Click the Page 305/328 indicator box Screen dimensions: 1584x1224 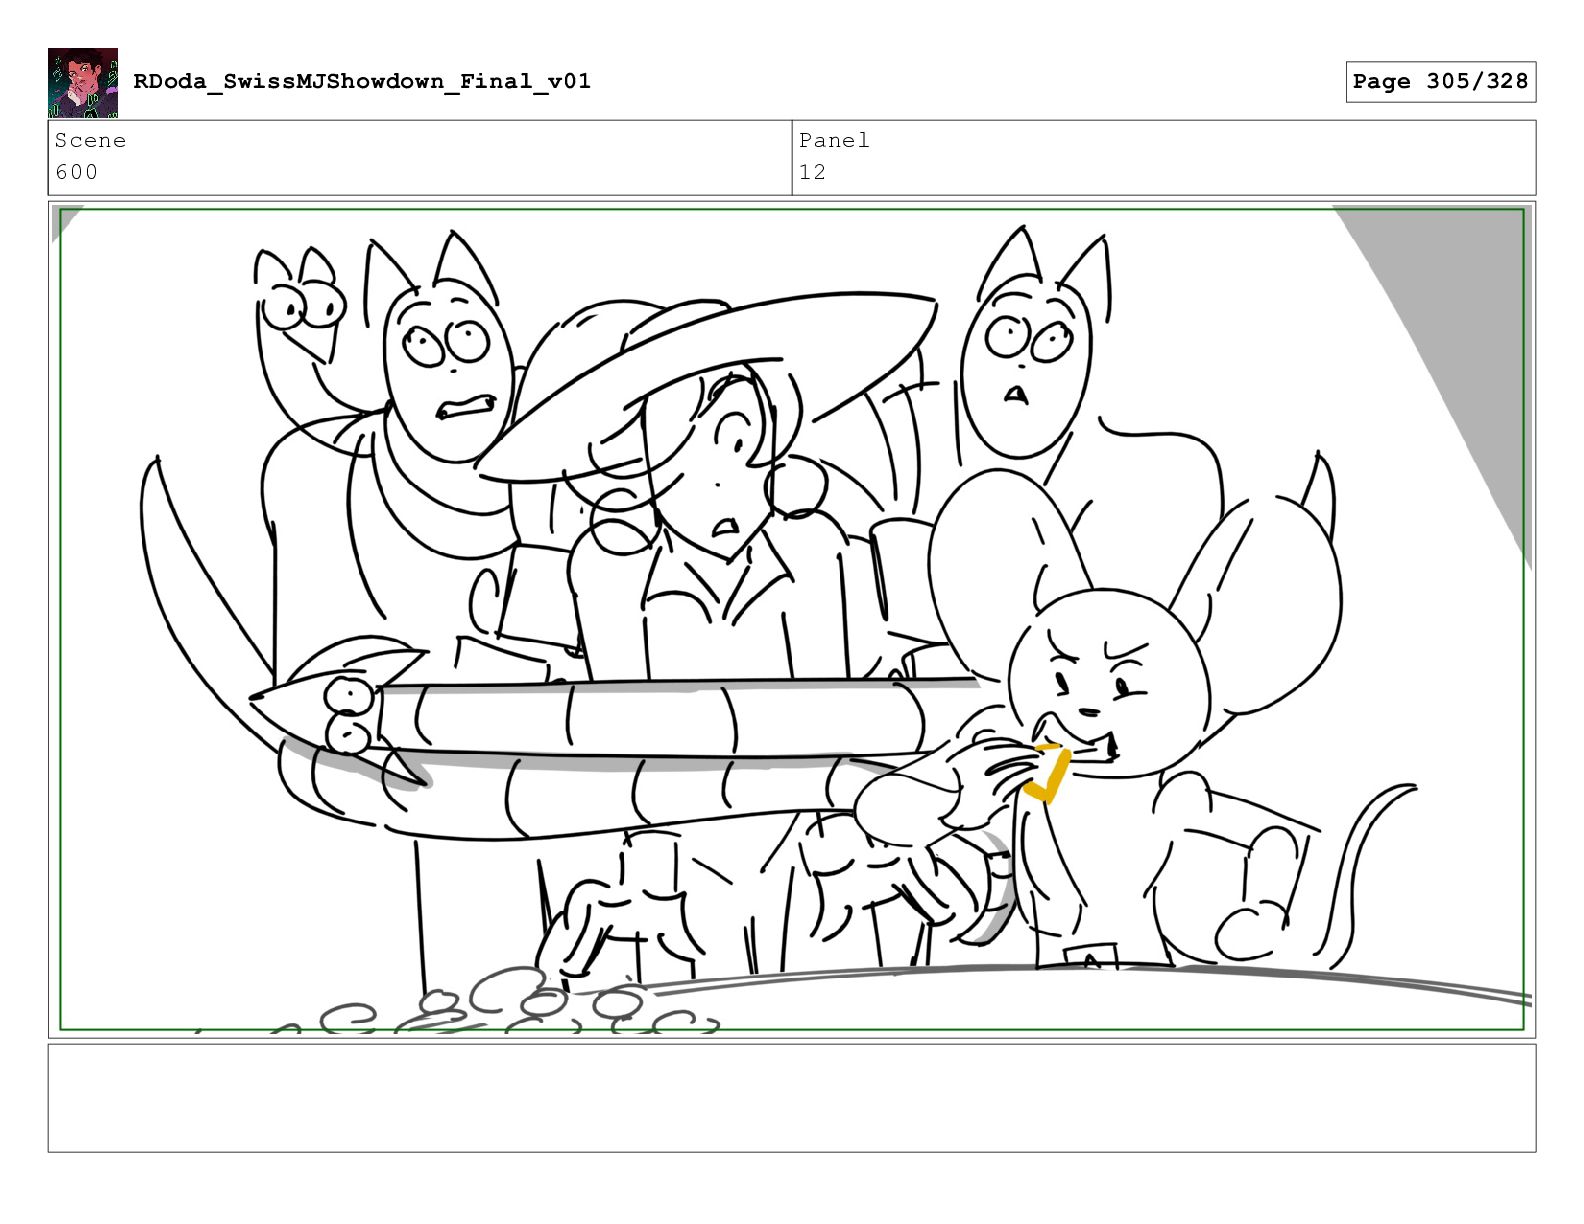click(1440, 82)
